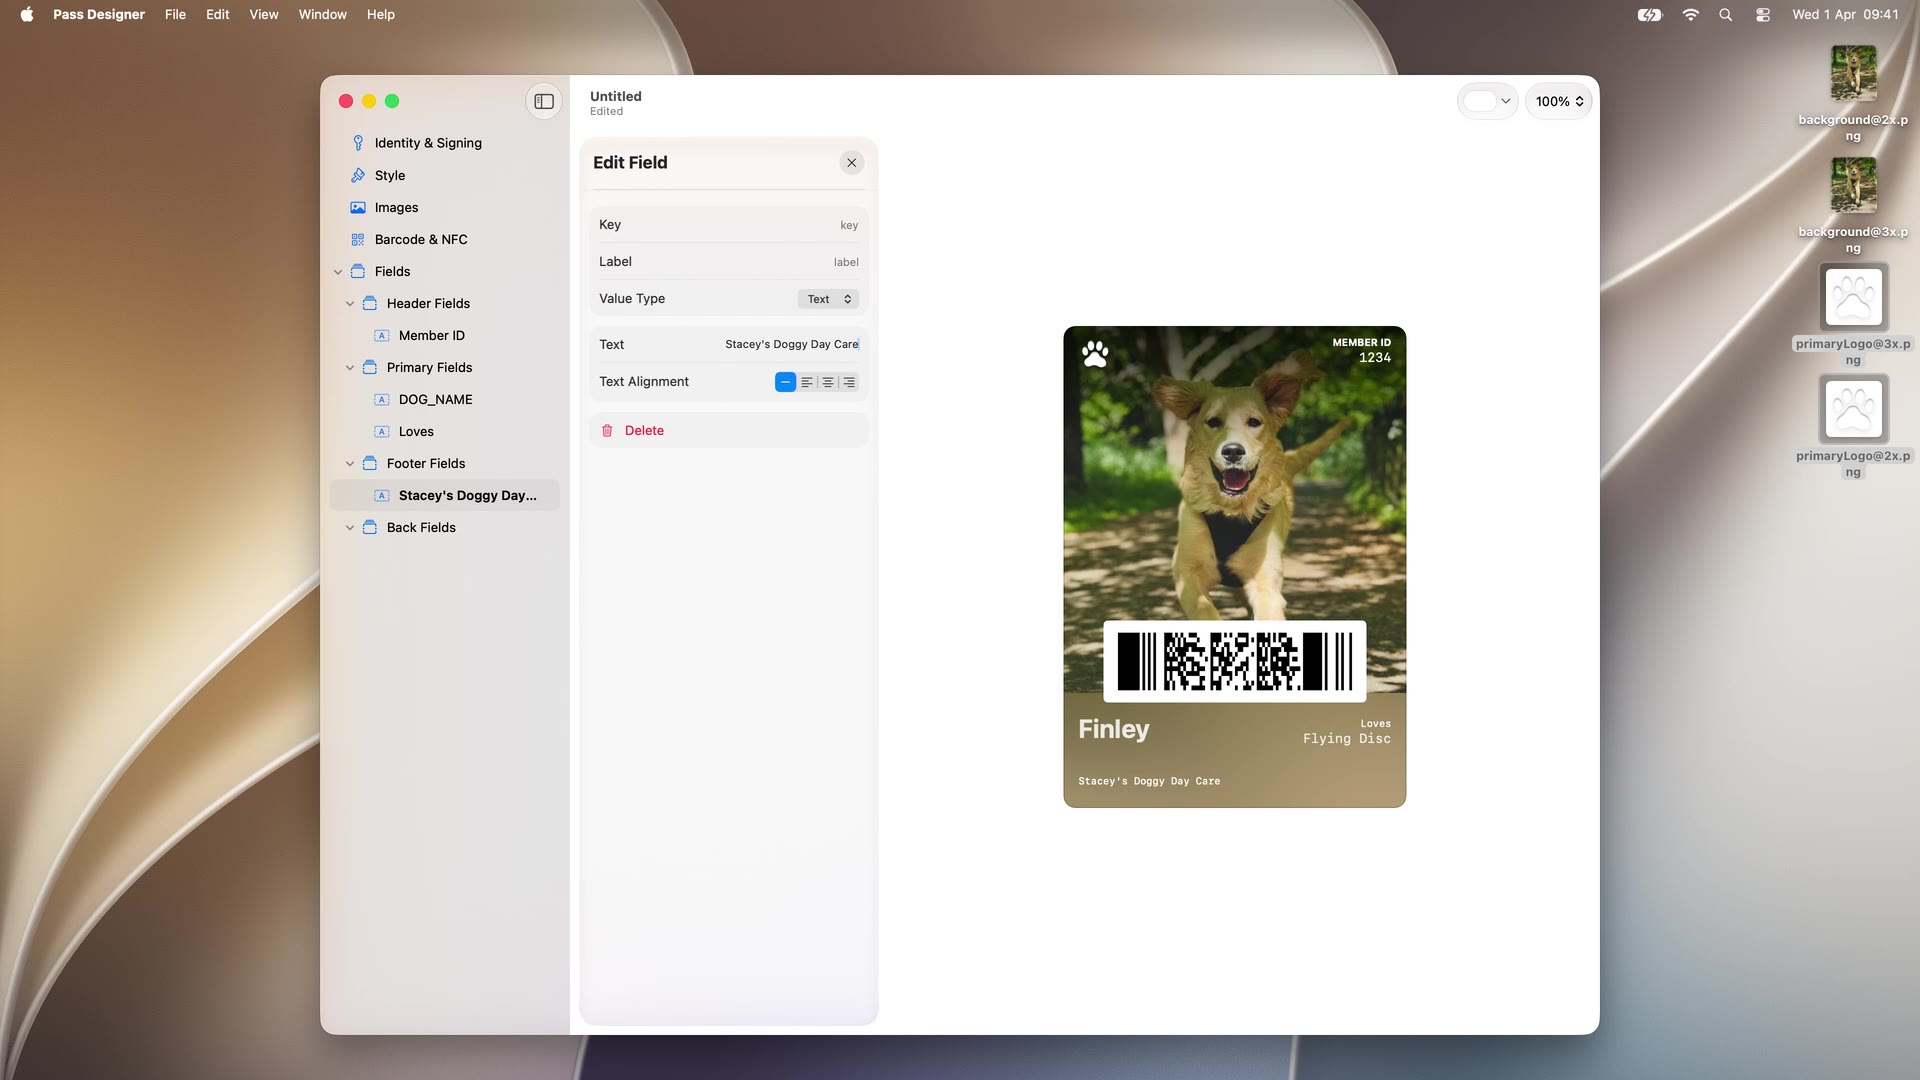This screenshot has height=1080, width=1920.
Task: Select the Member ID field
Action: pyautogui.click(x=445, y=335)
